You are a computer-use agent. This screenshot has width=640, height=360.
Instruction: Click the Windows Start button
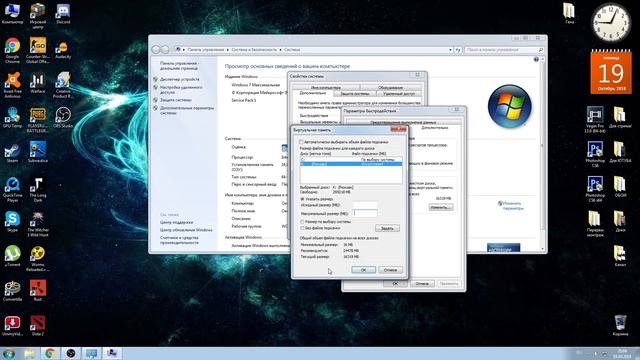pyautogui.click(x=9, y=353)
